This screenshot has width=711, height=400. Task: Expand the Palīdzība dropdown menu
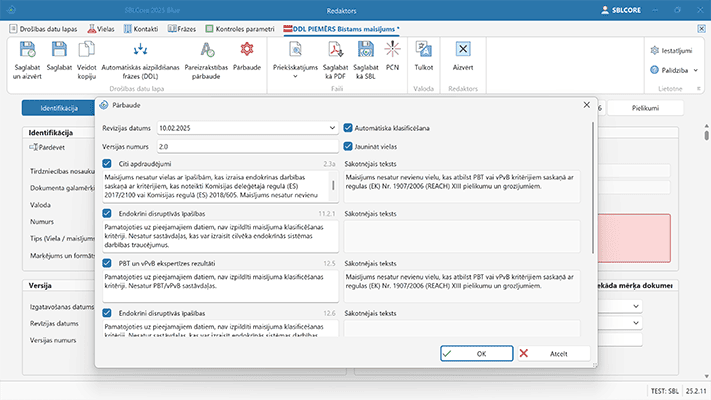[x=696, y=72]
